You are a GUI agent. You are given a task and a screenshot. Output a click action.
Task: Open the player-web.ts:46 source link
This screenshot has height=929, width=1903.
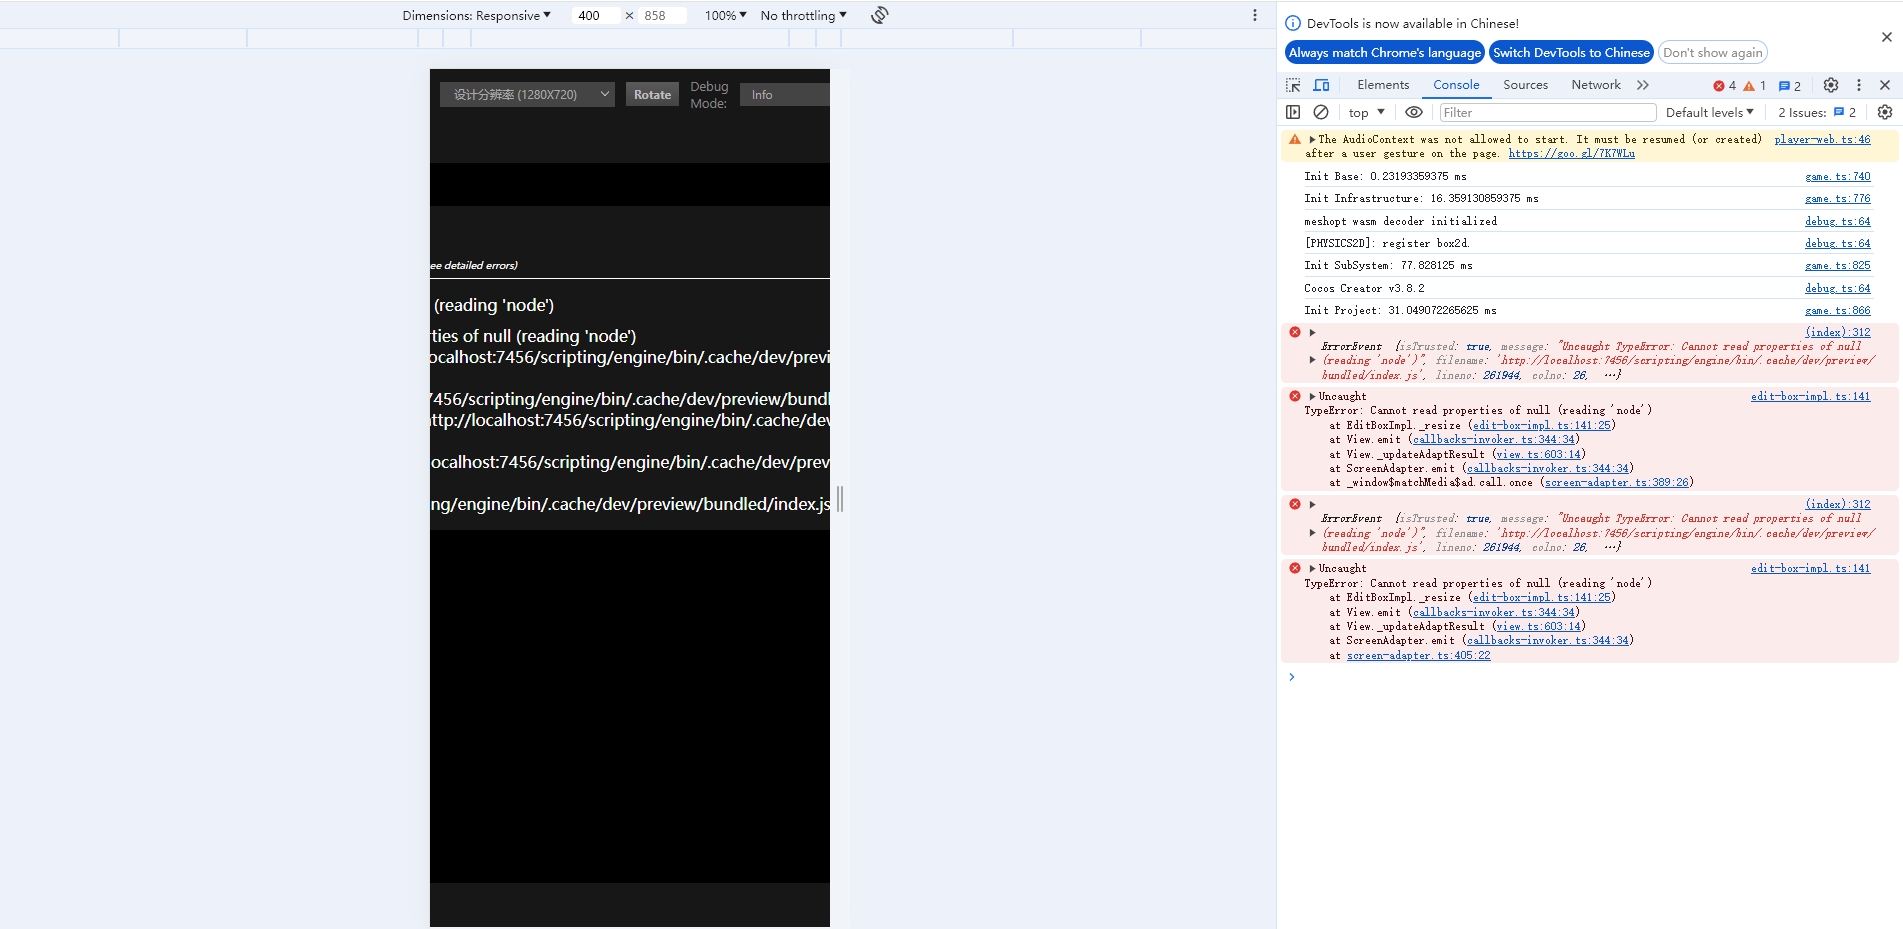tap(1822, 139)
